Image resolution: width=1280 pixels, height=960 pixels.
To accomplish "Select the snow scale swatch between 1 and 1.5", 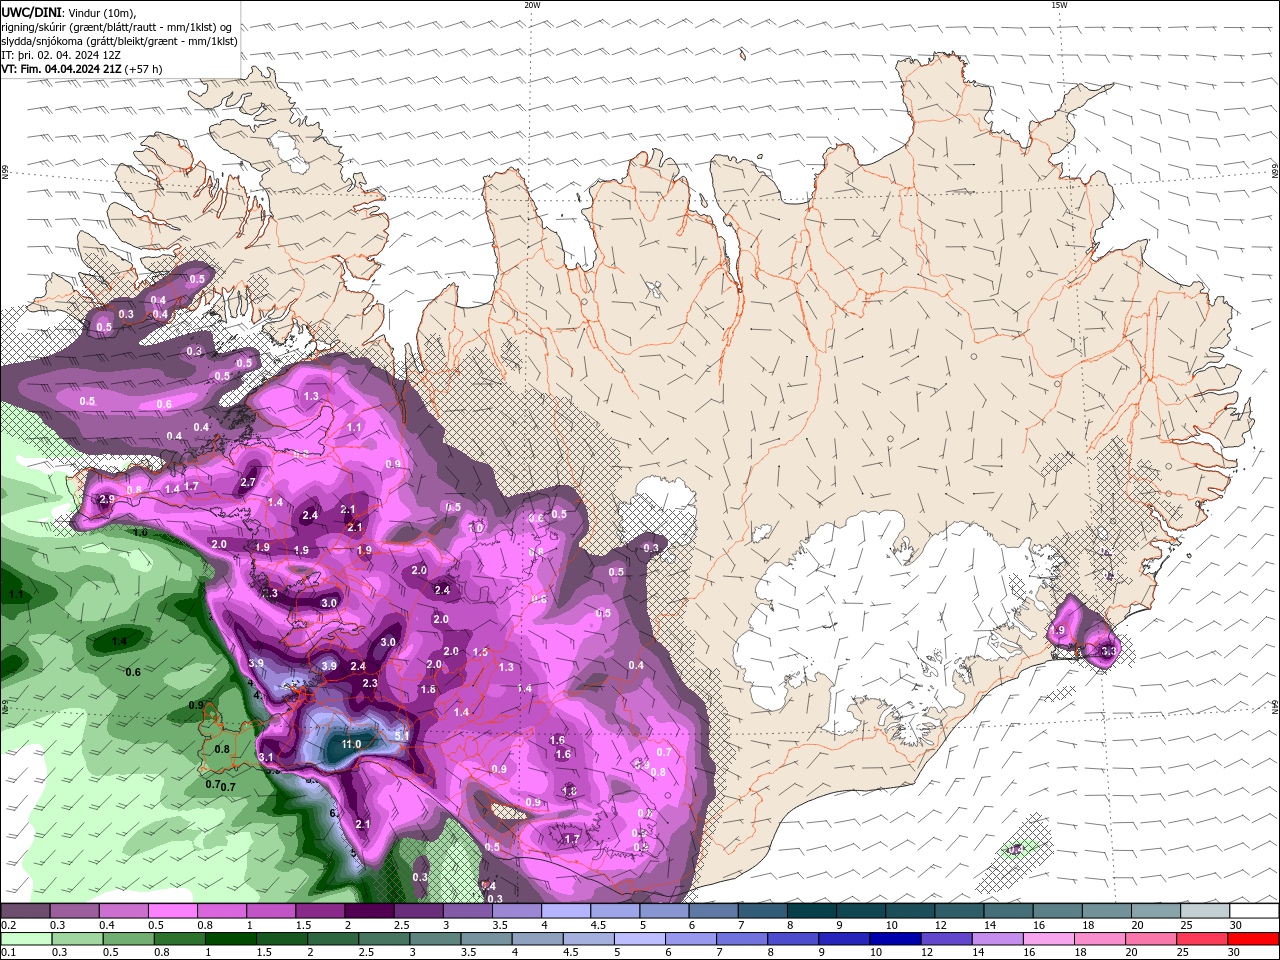I will (270, 911).
